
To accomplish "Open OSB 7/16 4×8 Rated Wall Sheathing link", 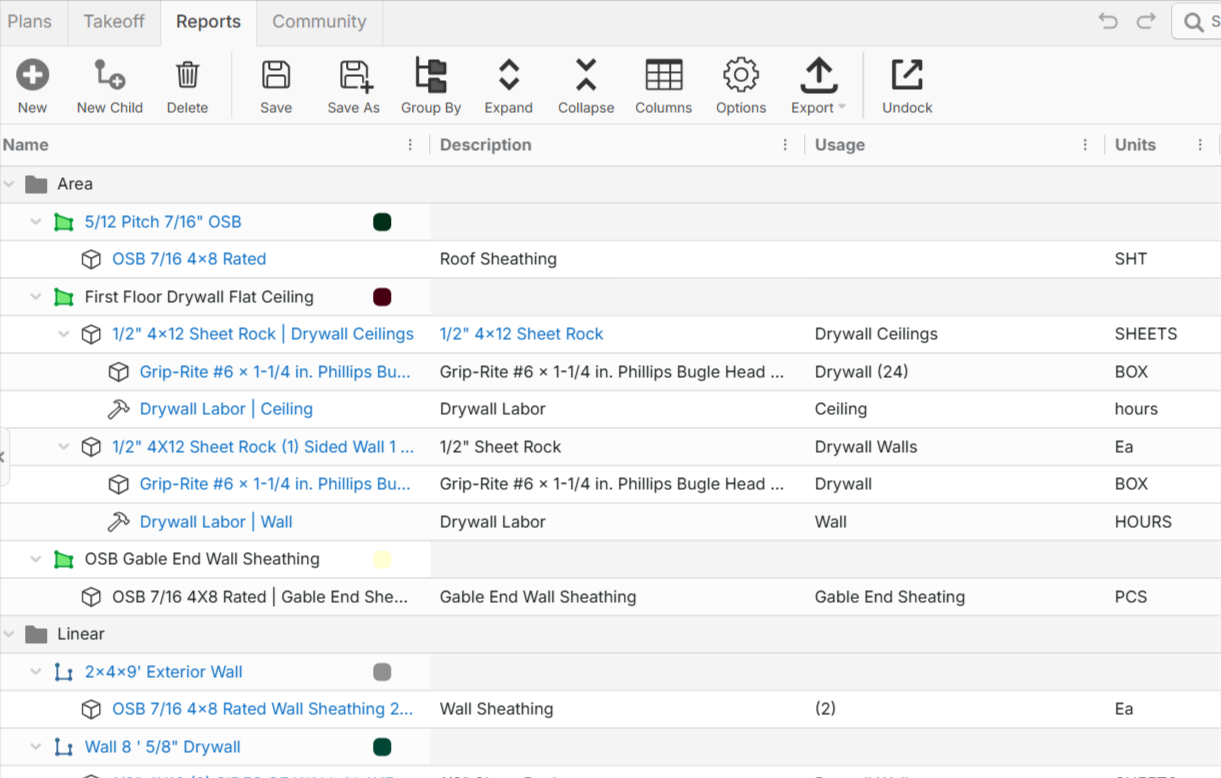I will pyautogui.click(x=263, y=709).
